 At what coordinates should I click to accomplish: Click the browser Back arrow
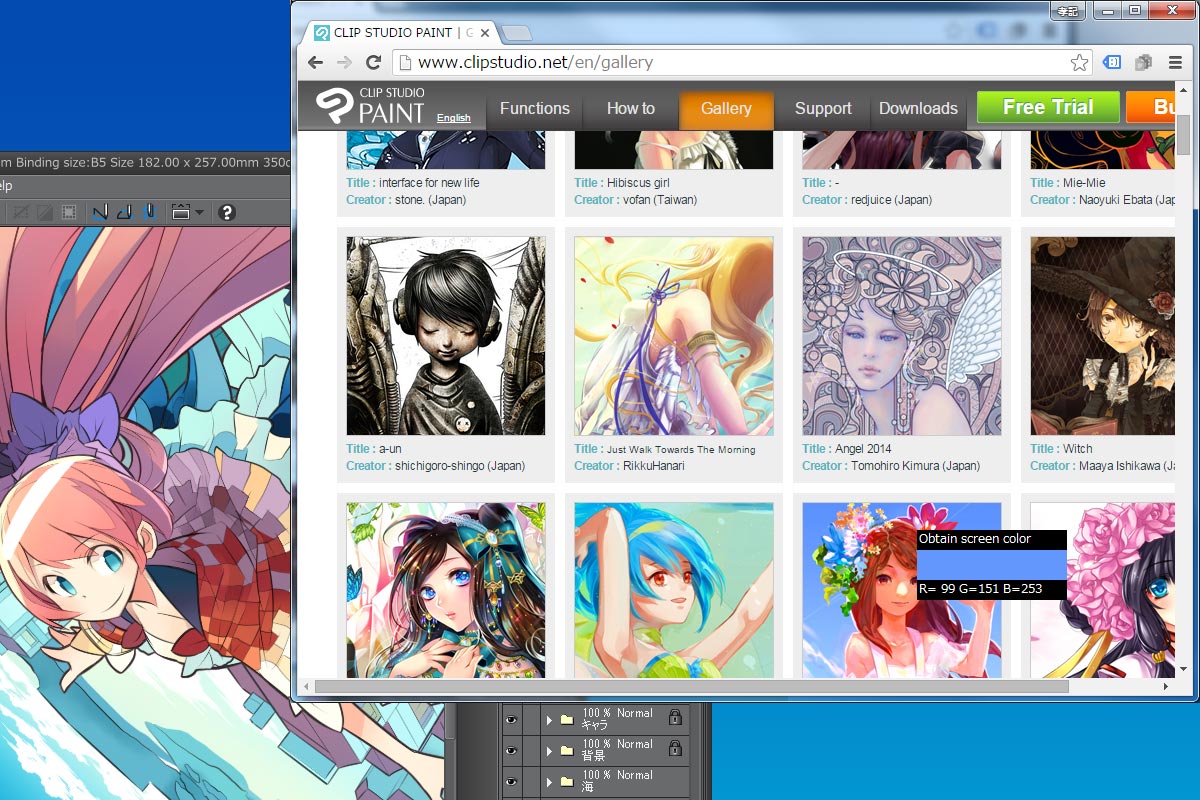(315, 63)
